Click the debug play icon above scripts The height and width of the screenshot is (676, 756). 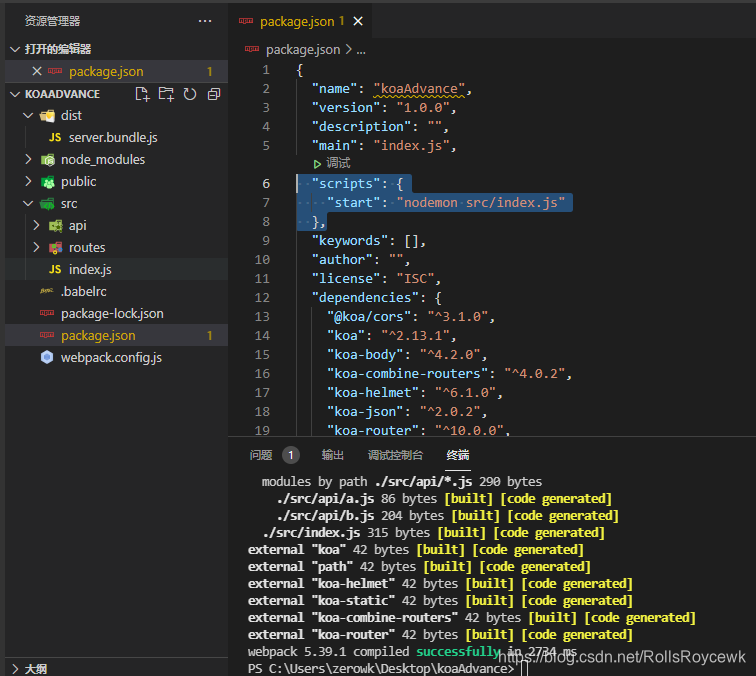[x=317, y=164]
